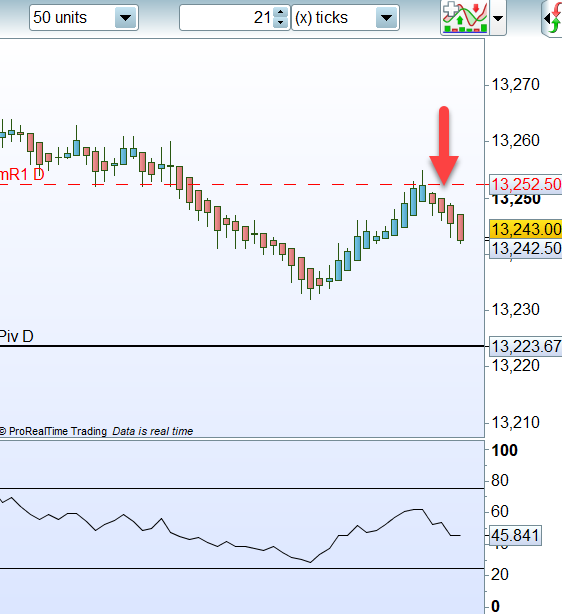The image size is (562, 614).
Task: Select the Piv D pivot line label
Action: 16,336
